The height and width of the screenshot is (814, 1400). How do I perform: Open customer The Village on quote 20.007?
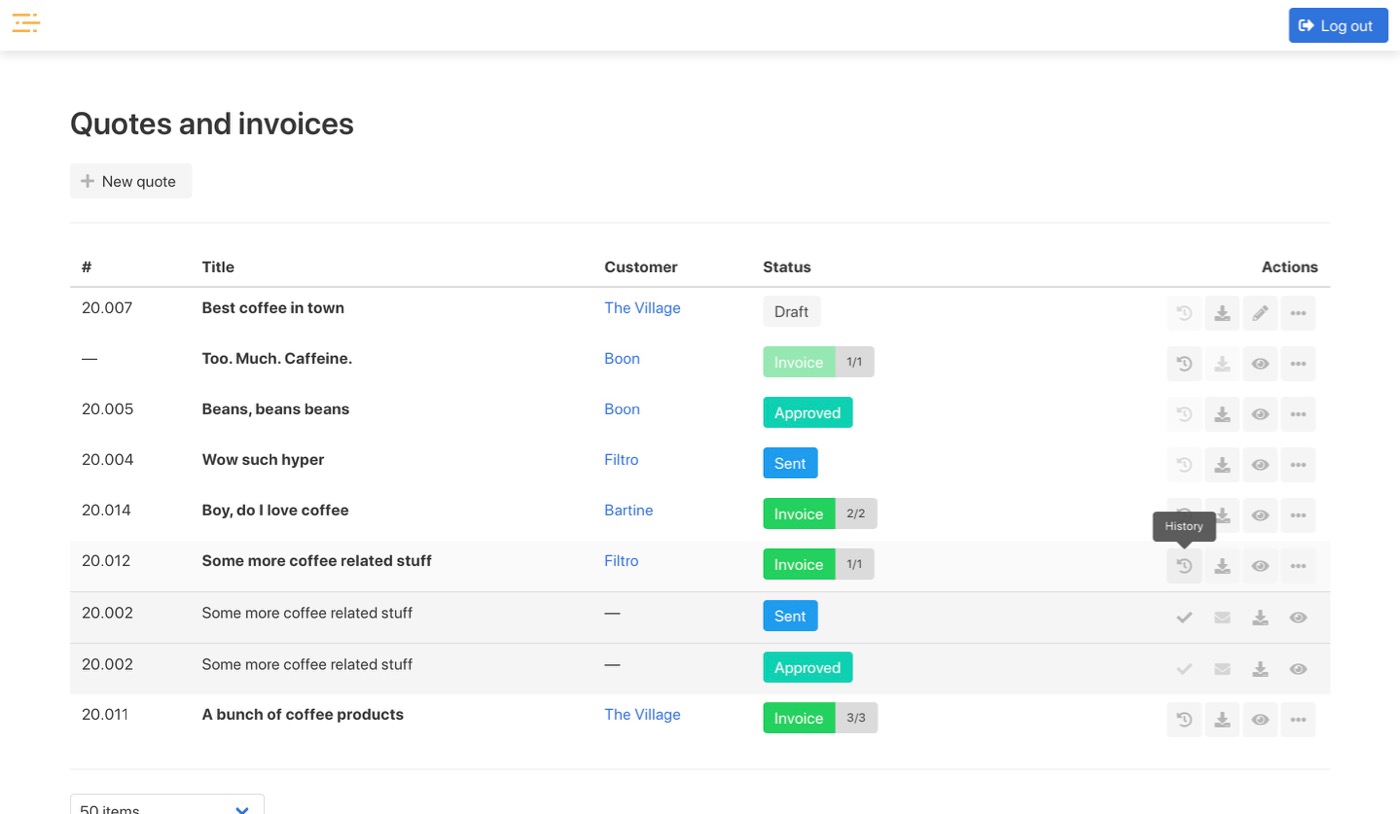tap(642, 308)
